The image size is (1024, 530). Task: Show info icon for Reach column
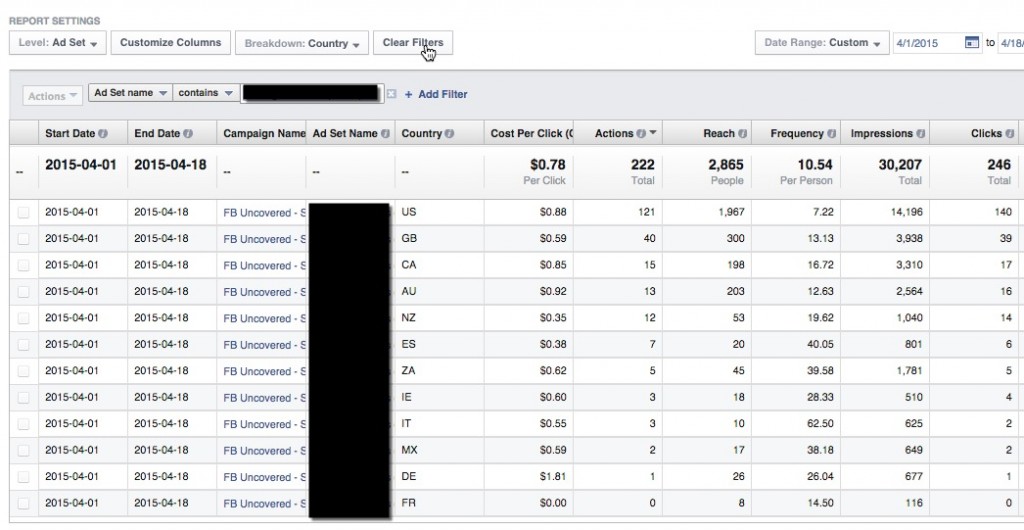click(743, 133)
